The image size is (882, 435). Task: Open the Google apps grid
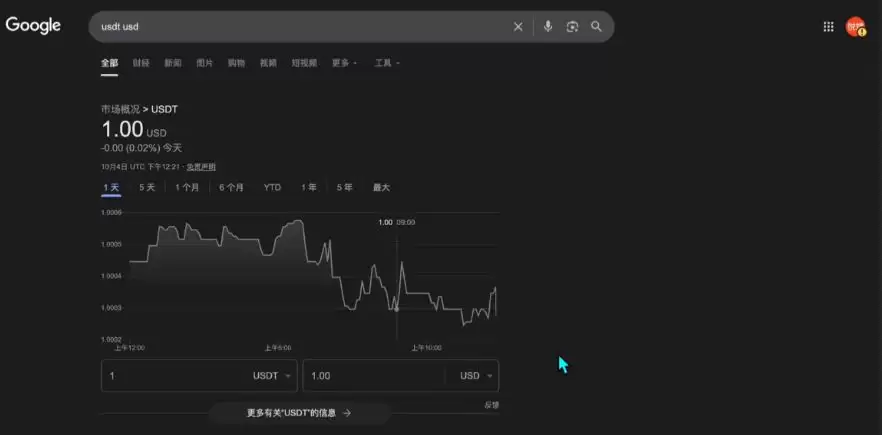tap(829, 26)
